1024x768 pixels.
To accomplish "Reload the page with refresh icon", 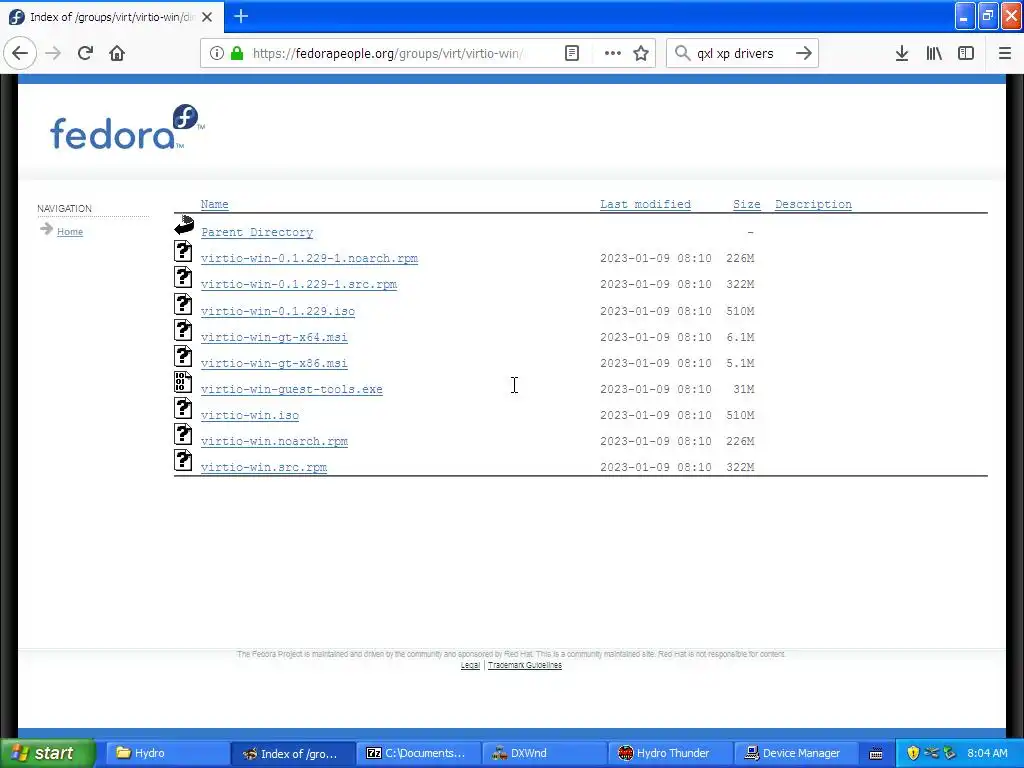I will 85,53.
